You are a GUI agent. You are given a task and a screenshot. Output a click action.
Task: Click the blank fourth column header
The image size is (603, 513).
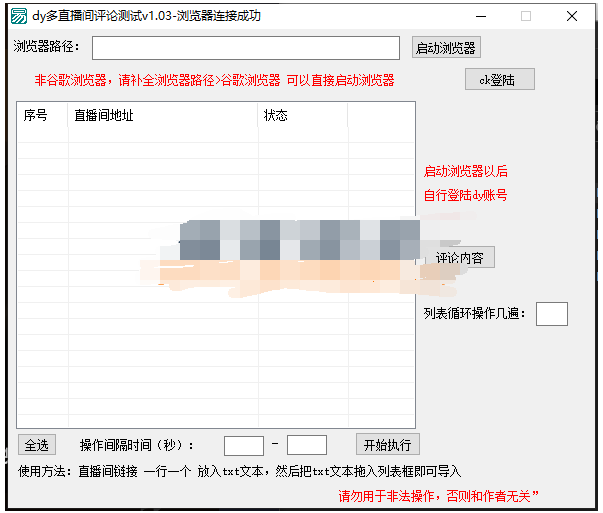tap(380, 116)
